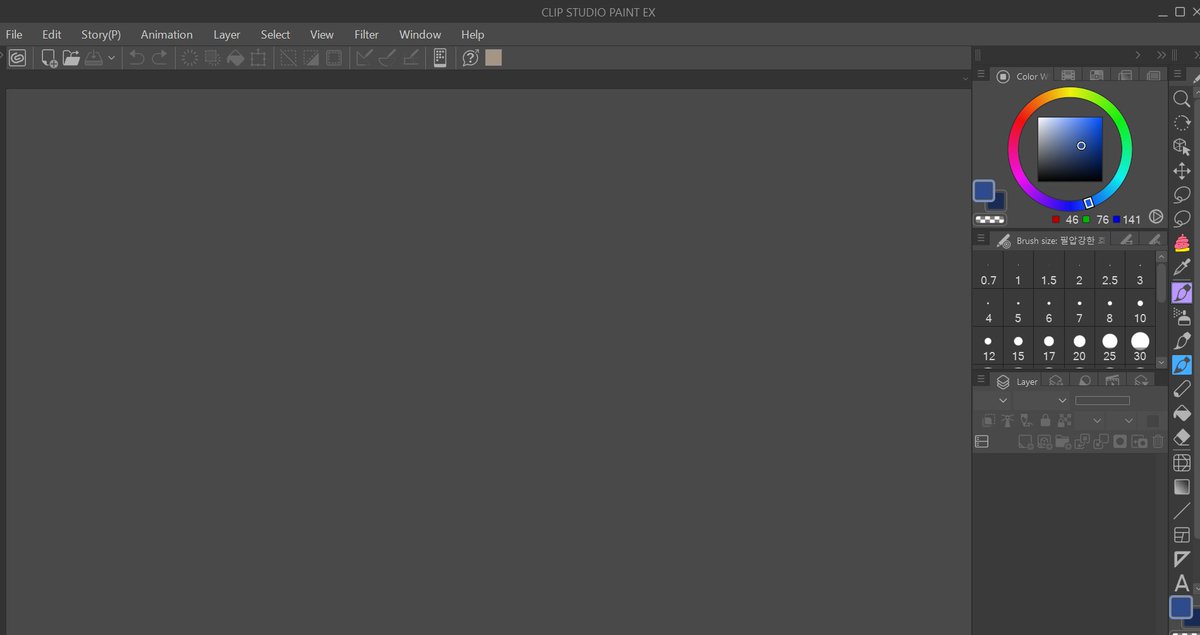
Task: Open an existing file from folder icon
Action: [71, 58]
